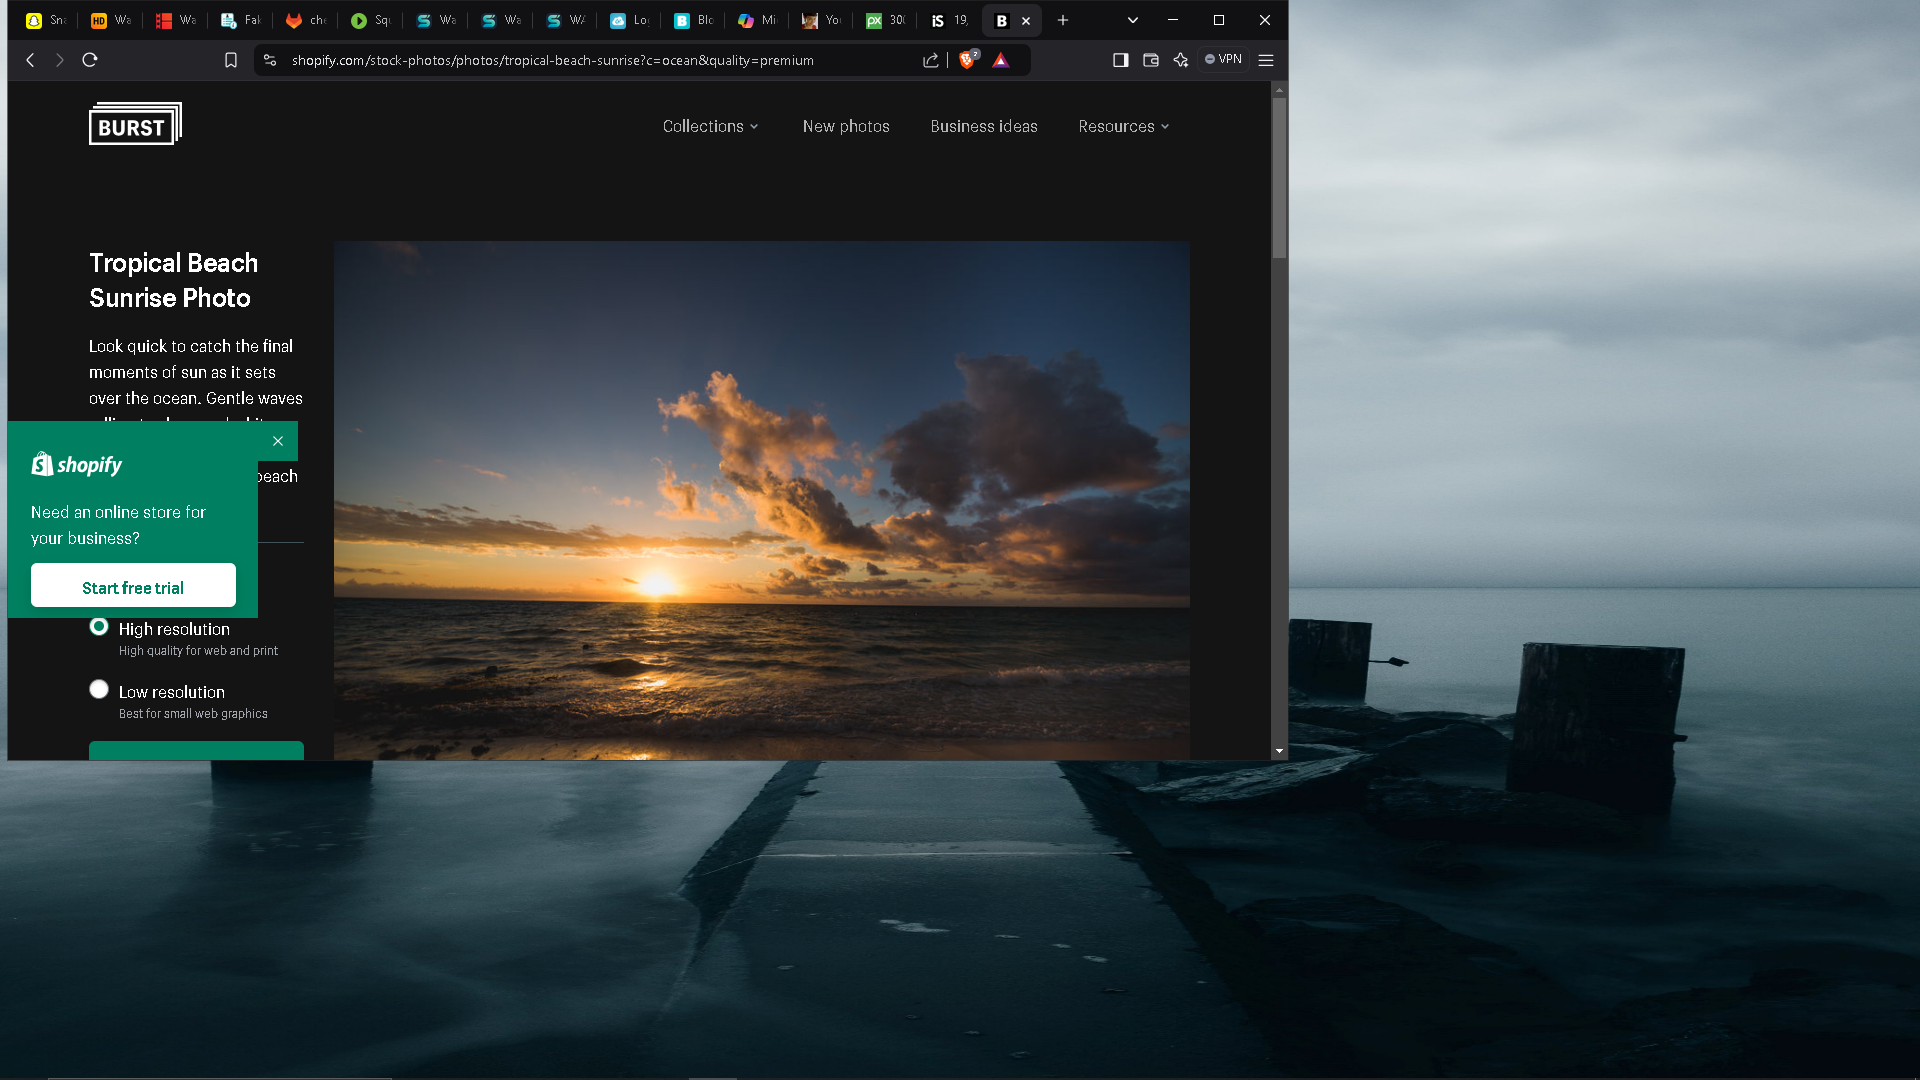Click the scrollbar down arrow
1920x1080 pixels.
[x=1279, y=751]
